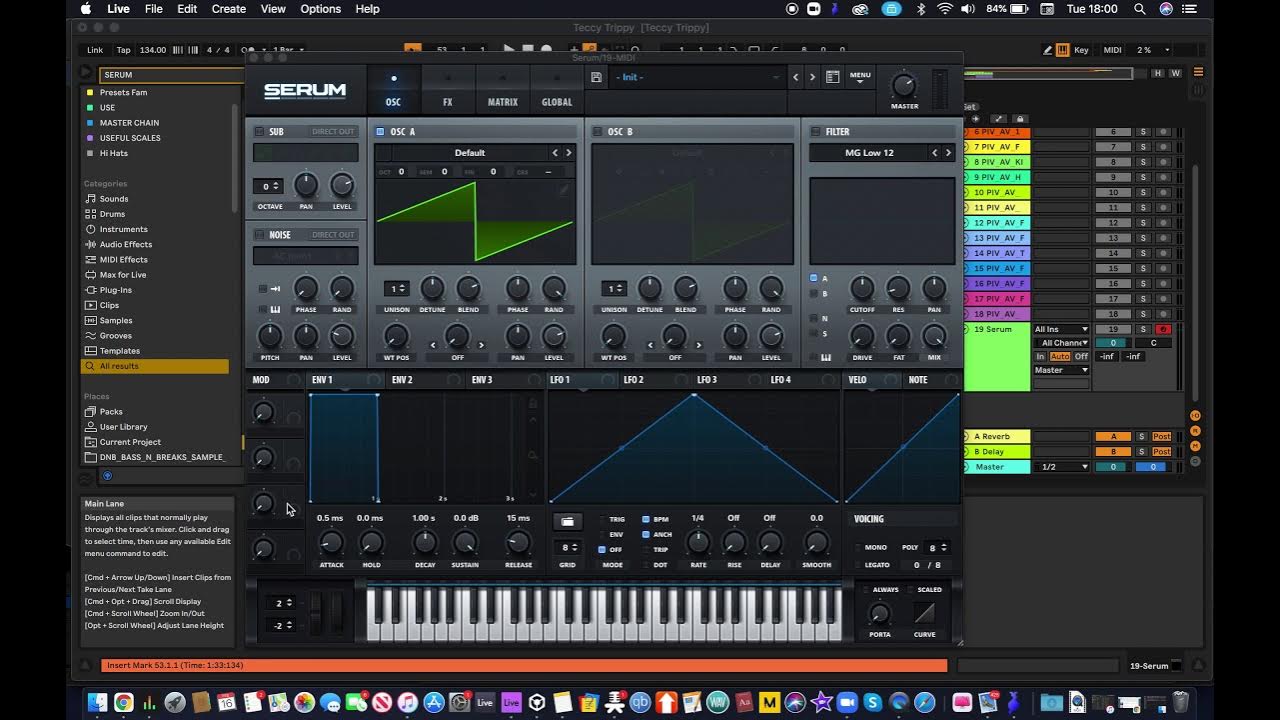This screenshot has width=1280, height=720.
Task: Open the All Ins input dropdown
Action: [1061, 329]
